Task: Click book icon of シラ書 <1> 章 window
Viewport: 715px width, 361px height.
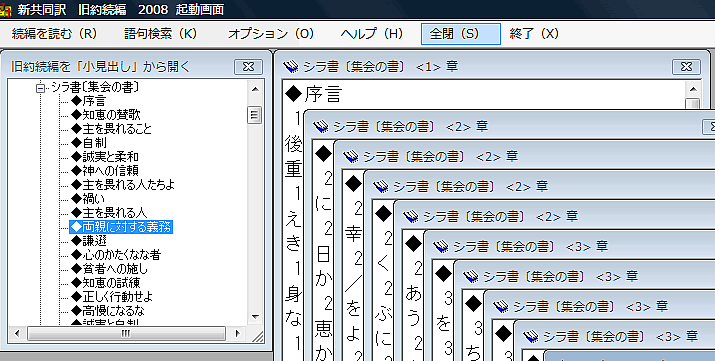Action: [290, 67]
